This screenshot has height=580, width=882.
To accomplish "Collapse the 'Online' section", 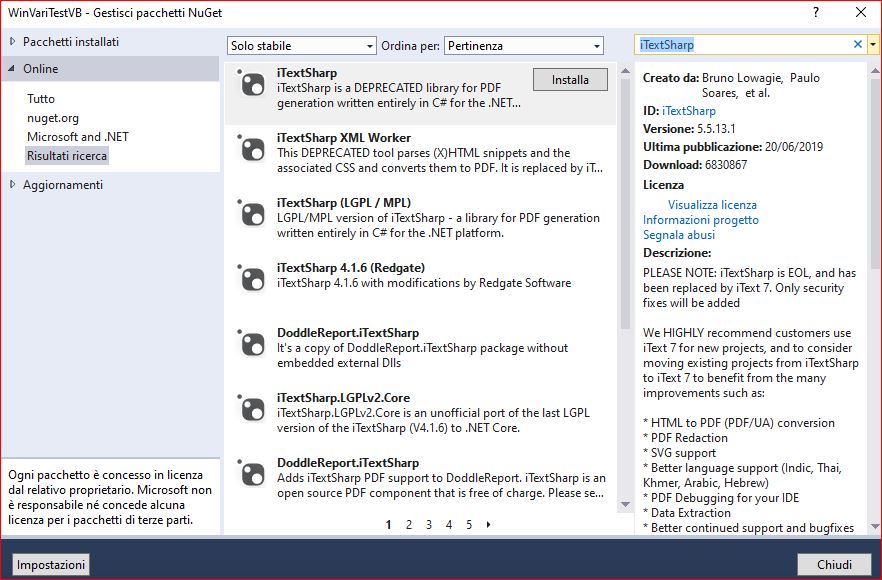I will pyautogui.click(x=12, y=69).
